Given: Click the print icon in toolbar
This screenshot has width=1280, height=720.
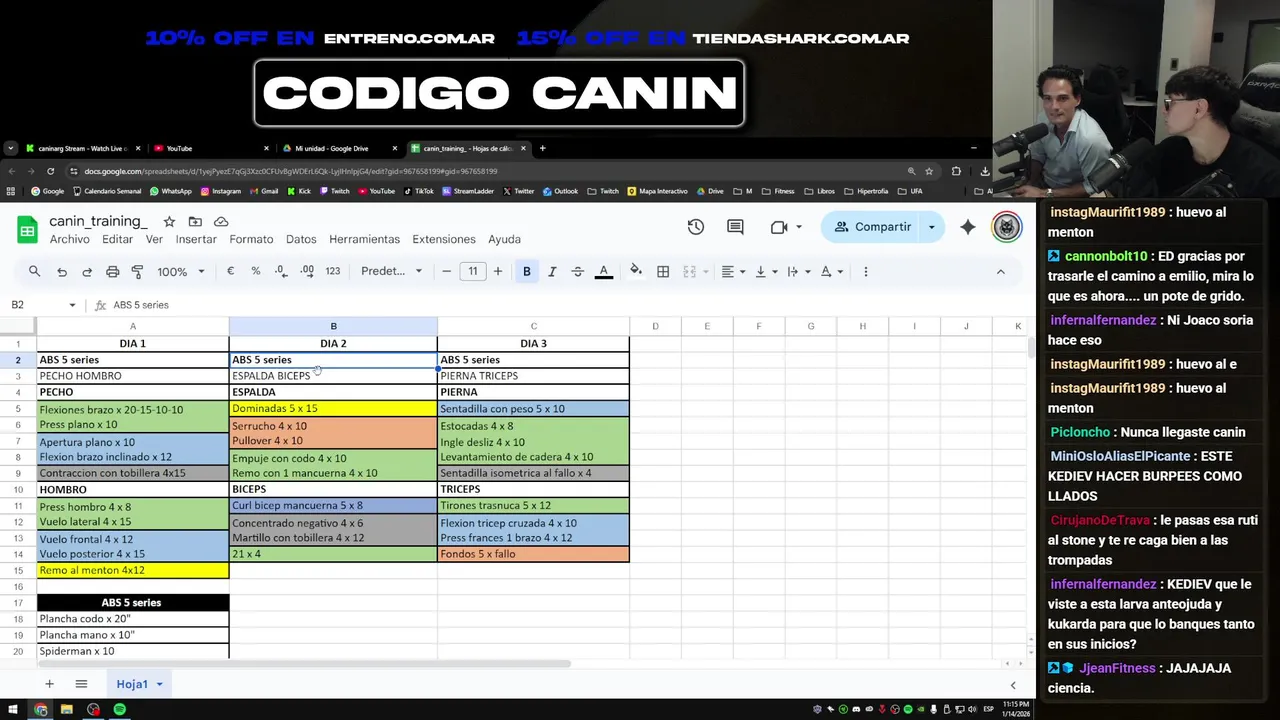Looking at the screenshot, I should tap(112, 271).
